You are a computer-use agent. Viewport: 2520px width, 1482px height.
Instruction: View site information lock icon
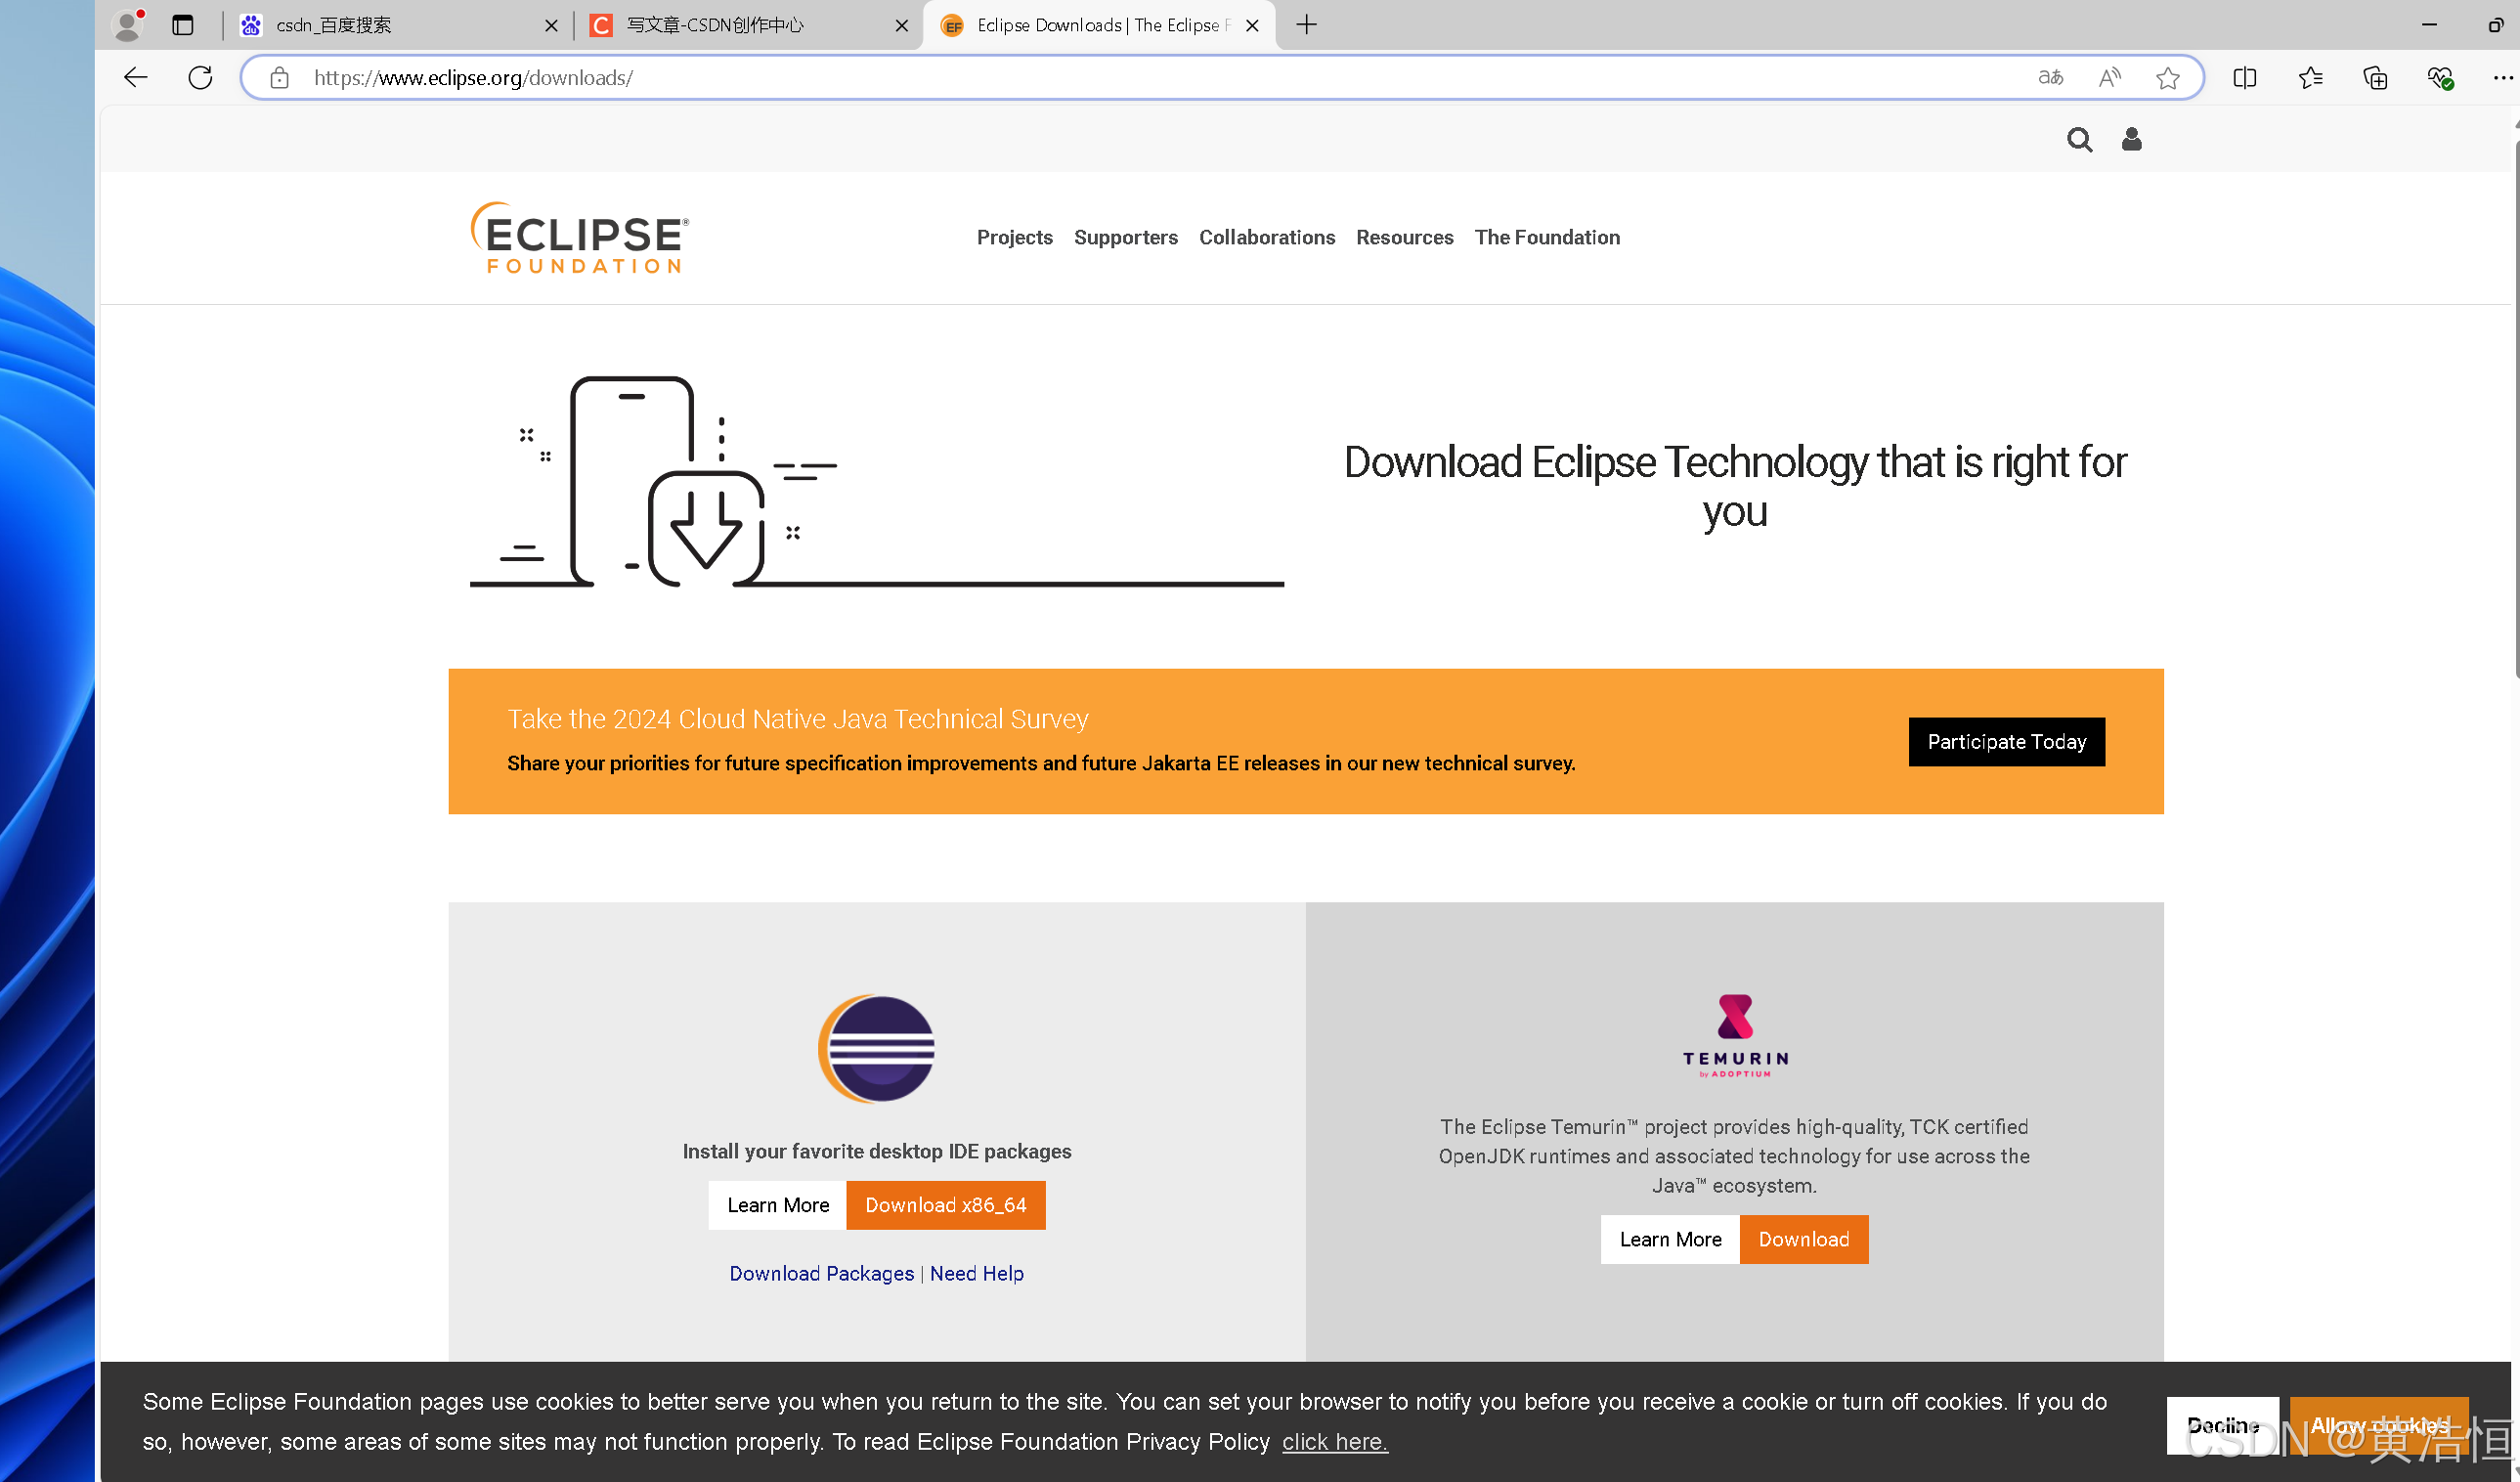pyautogui.click(x=280, y=77)
